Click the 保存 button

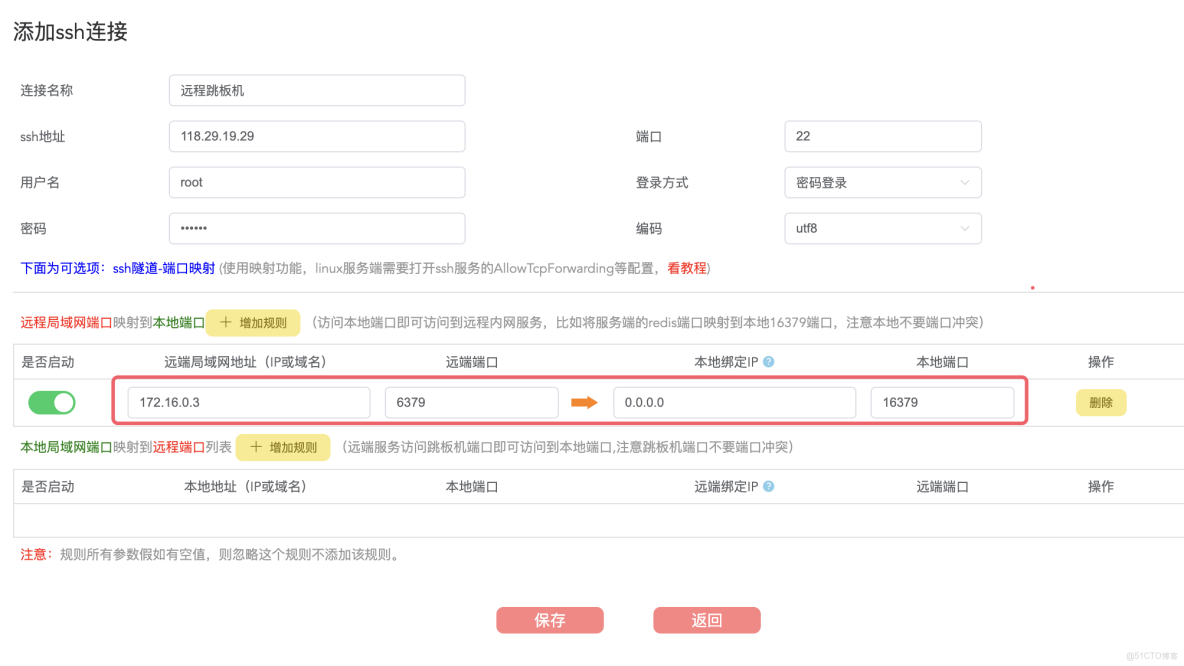point(550,620)
